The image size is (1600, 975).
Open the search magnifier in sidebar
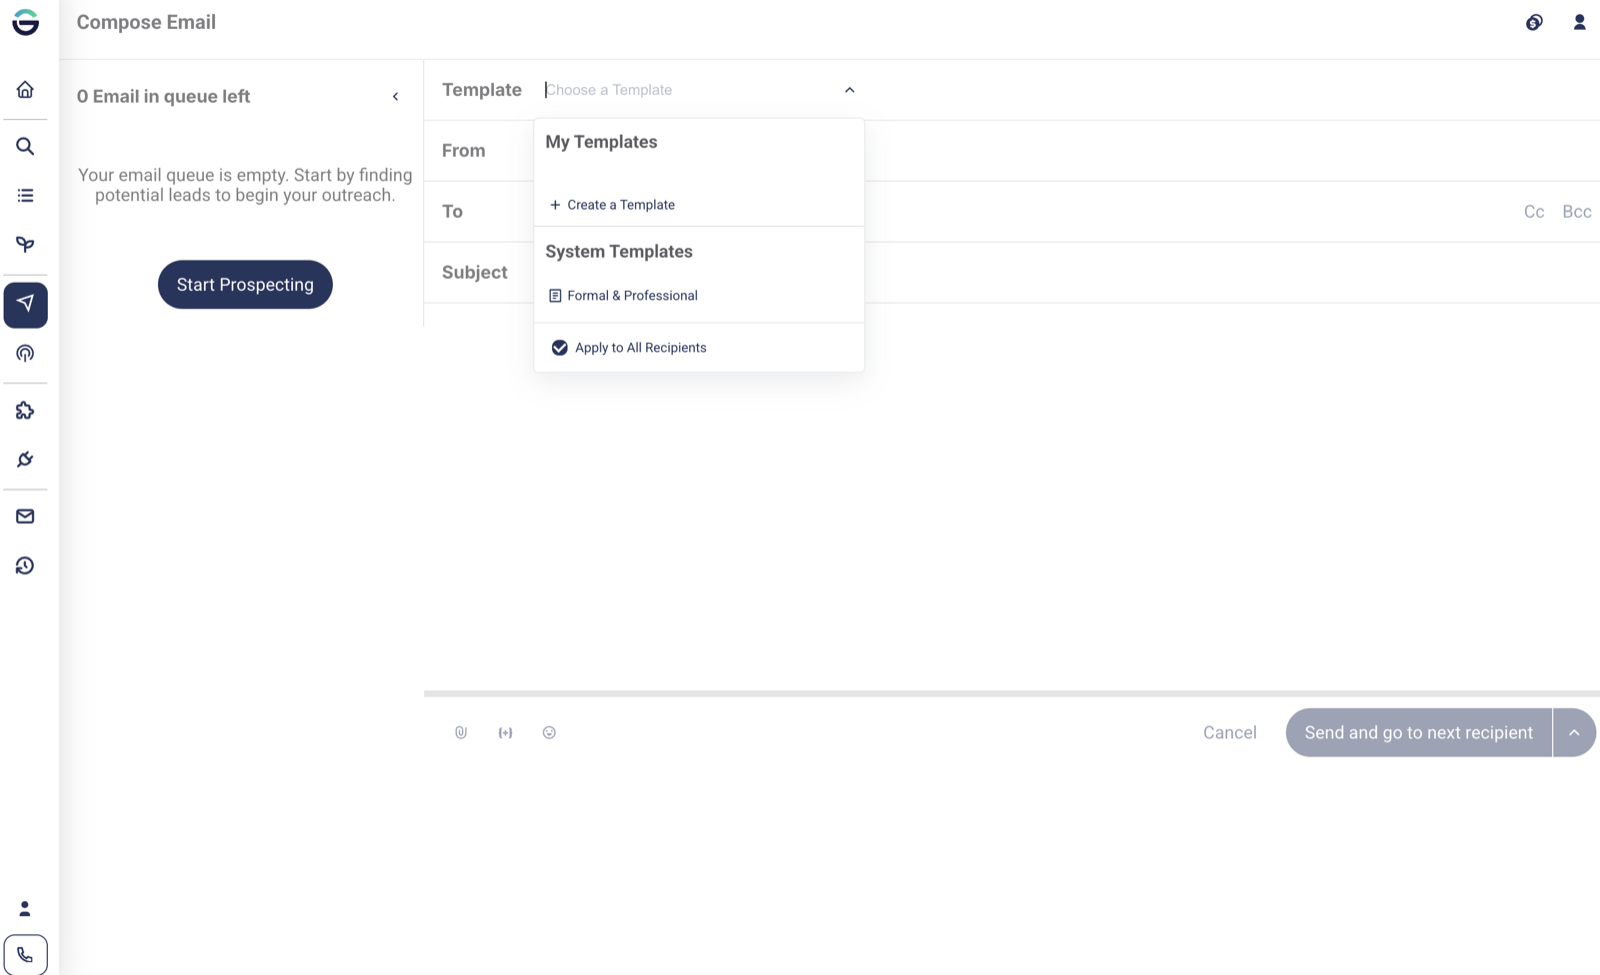point(25,146)
